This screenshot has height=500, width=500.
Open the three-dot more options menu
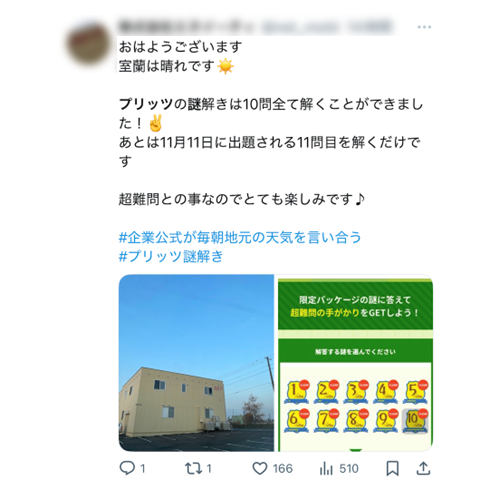424,27
